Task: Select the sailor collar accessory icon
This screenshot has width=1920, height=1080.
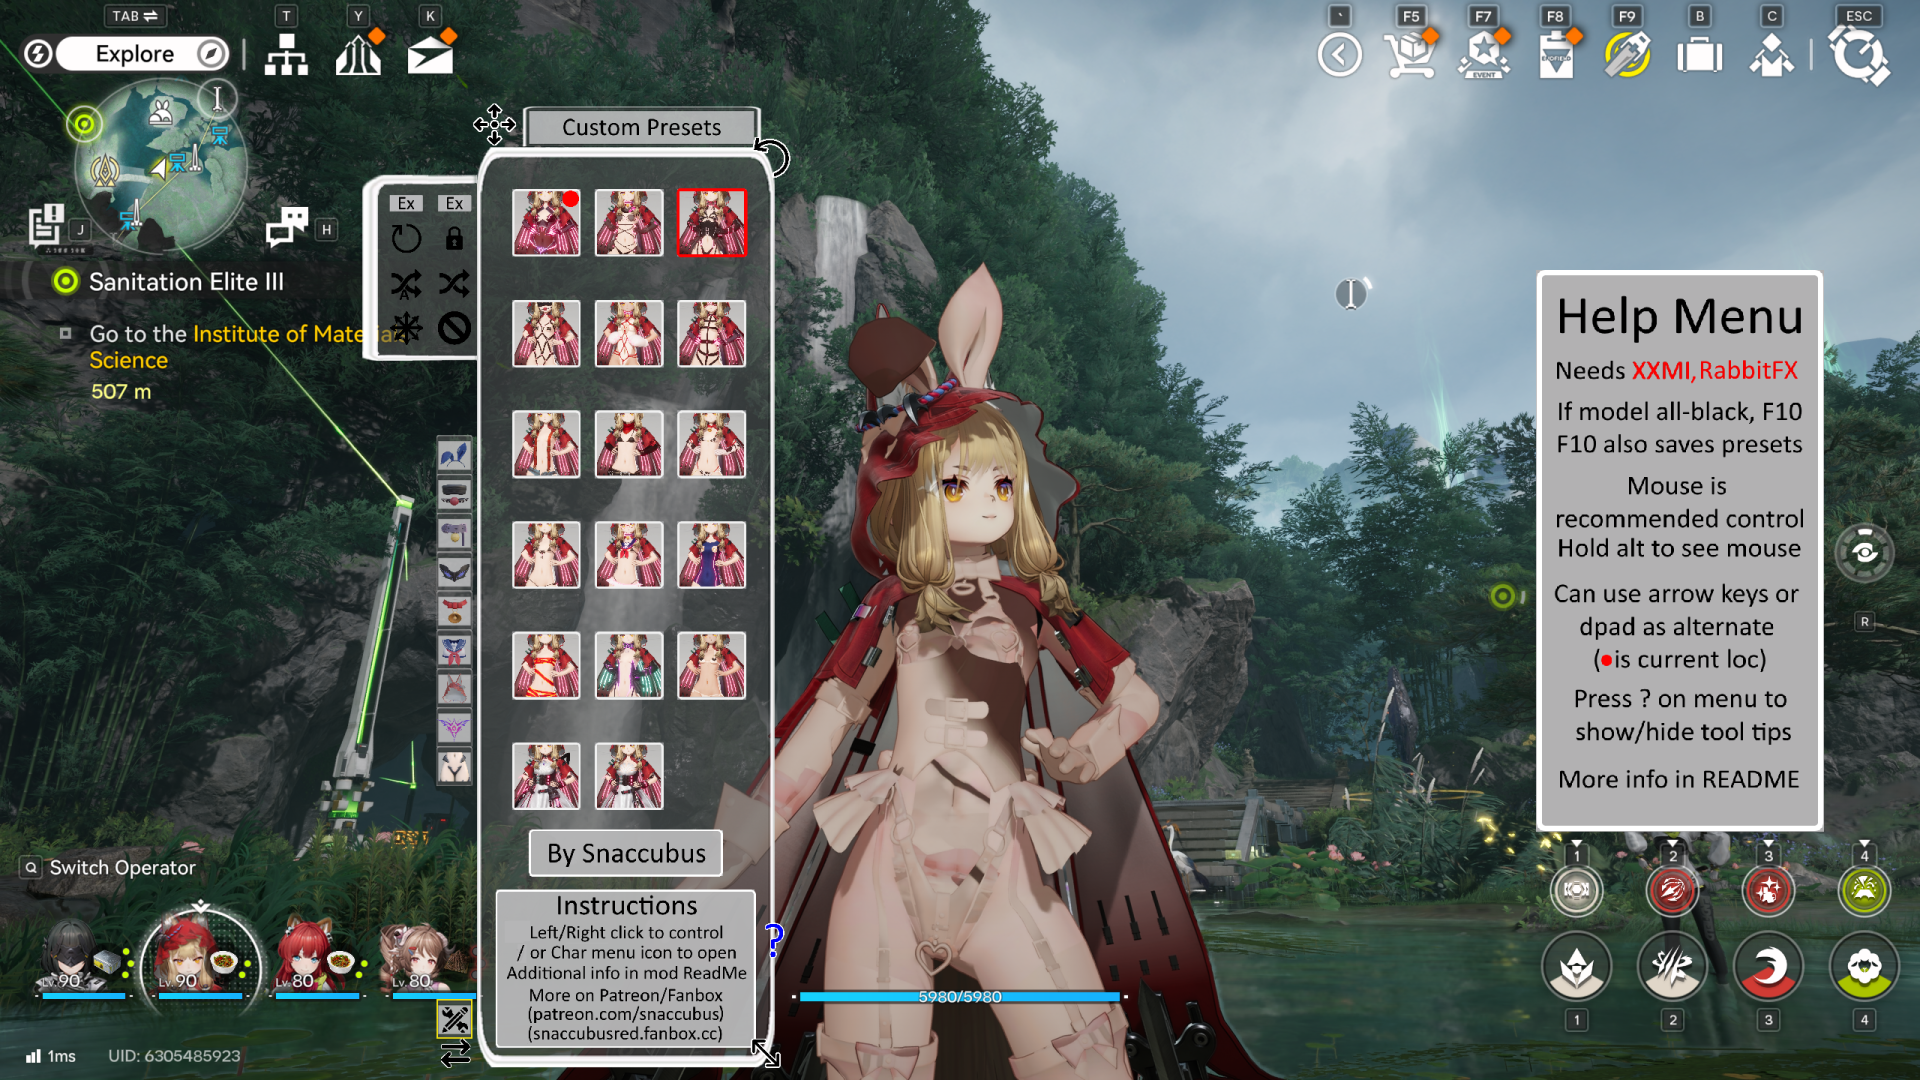Action: (x=454, y=650)
